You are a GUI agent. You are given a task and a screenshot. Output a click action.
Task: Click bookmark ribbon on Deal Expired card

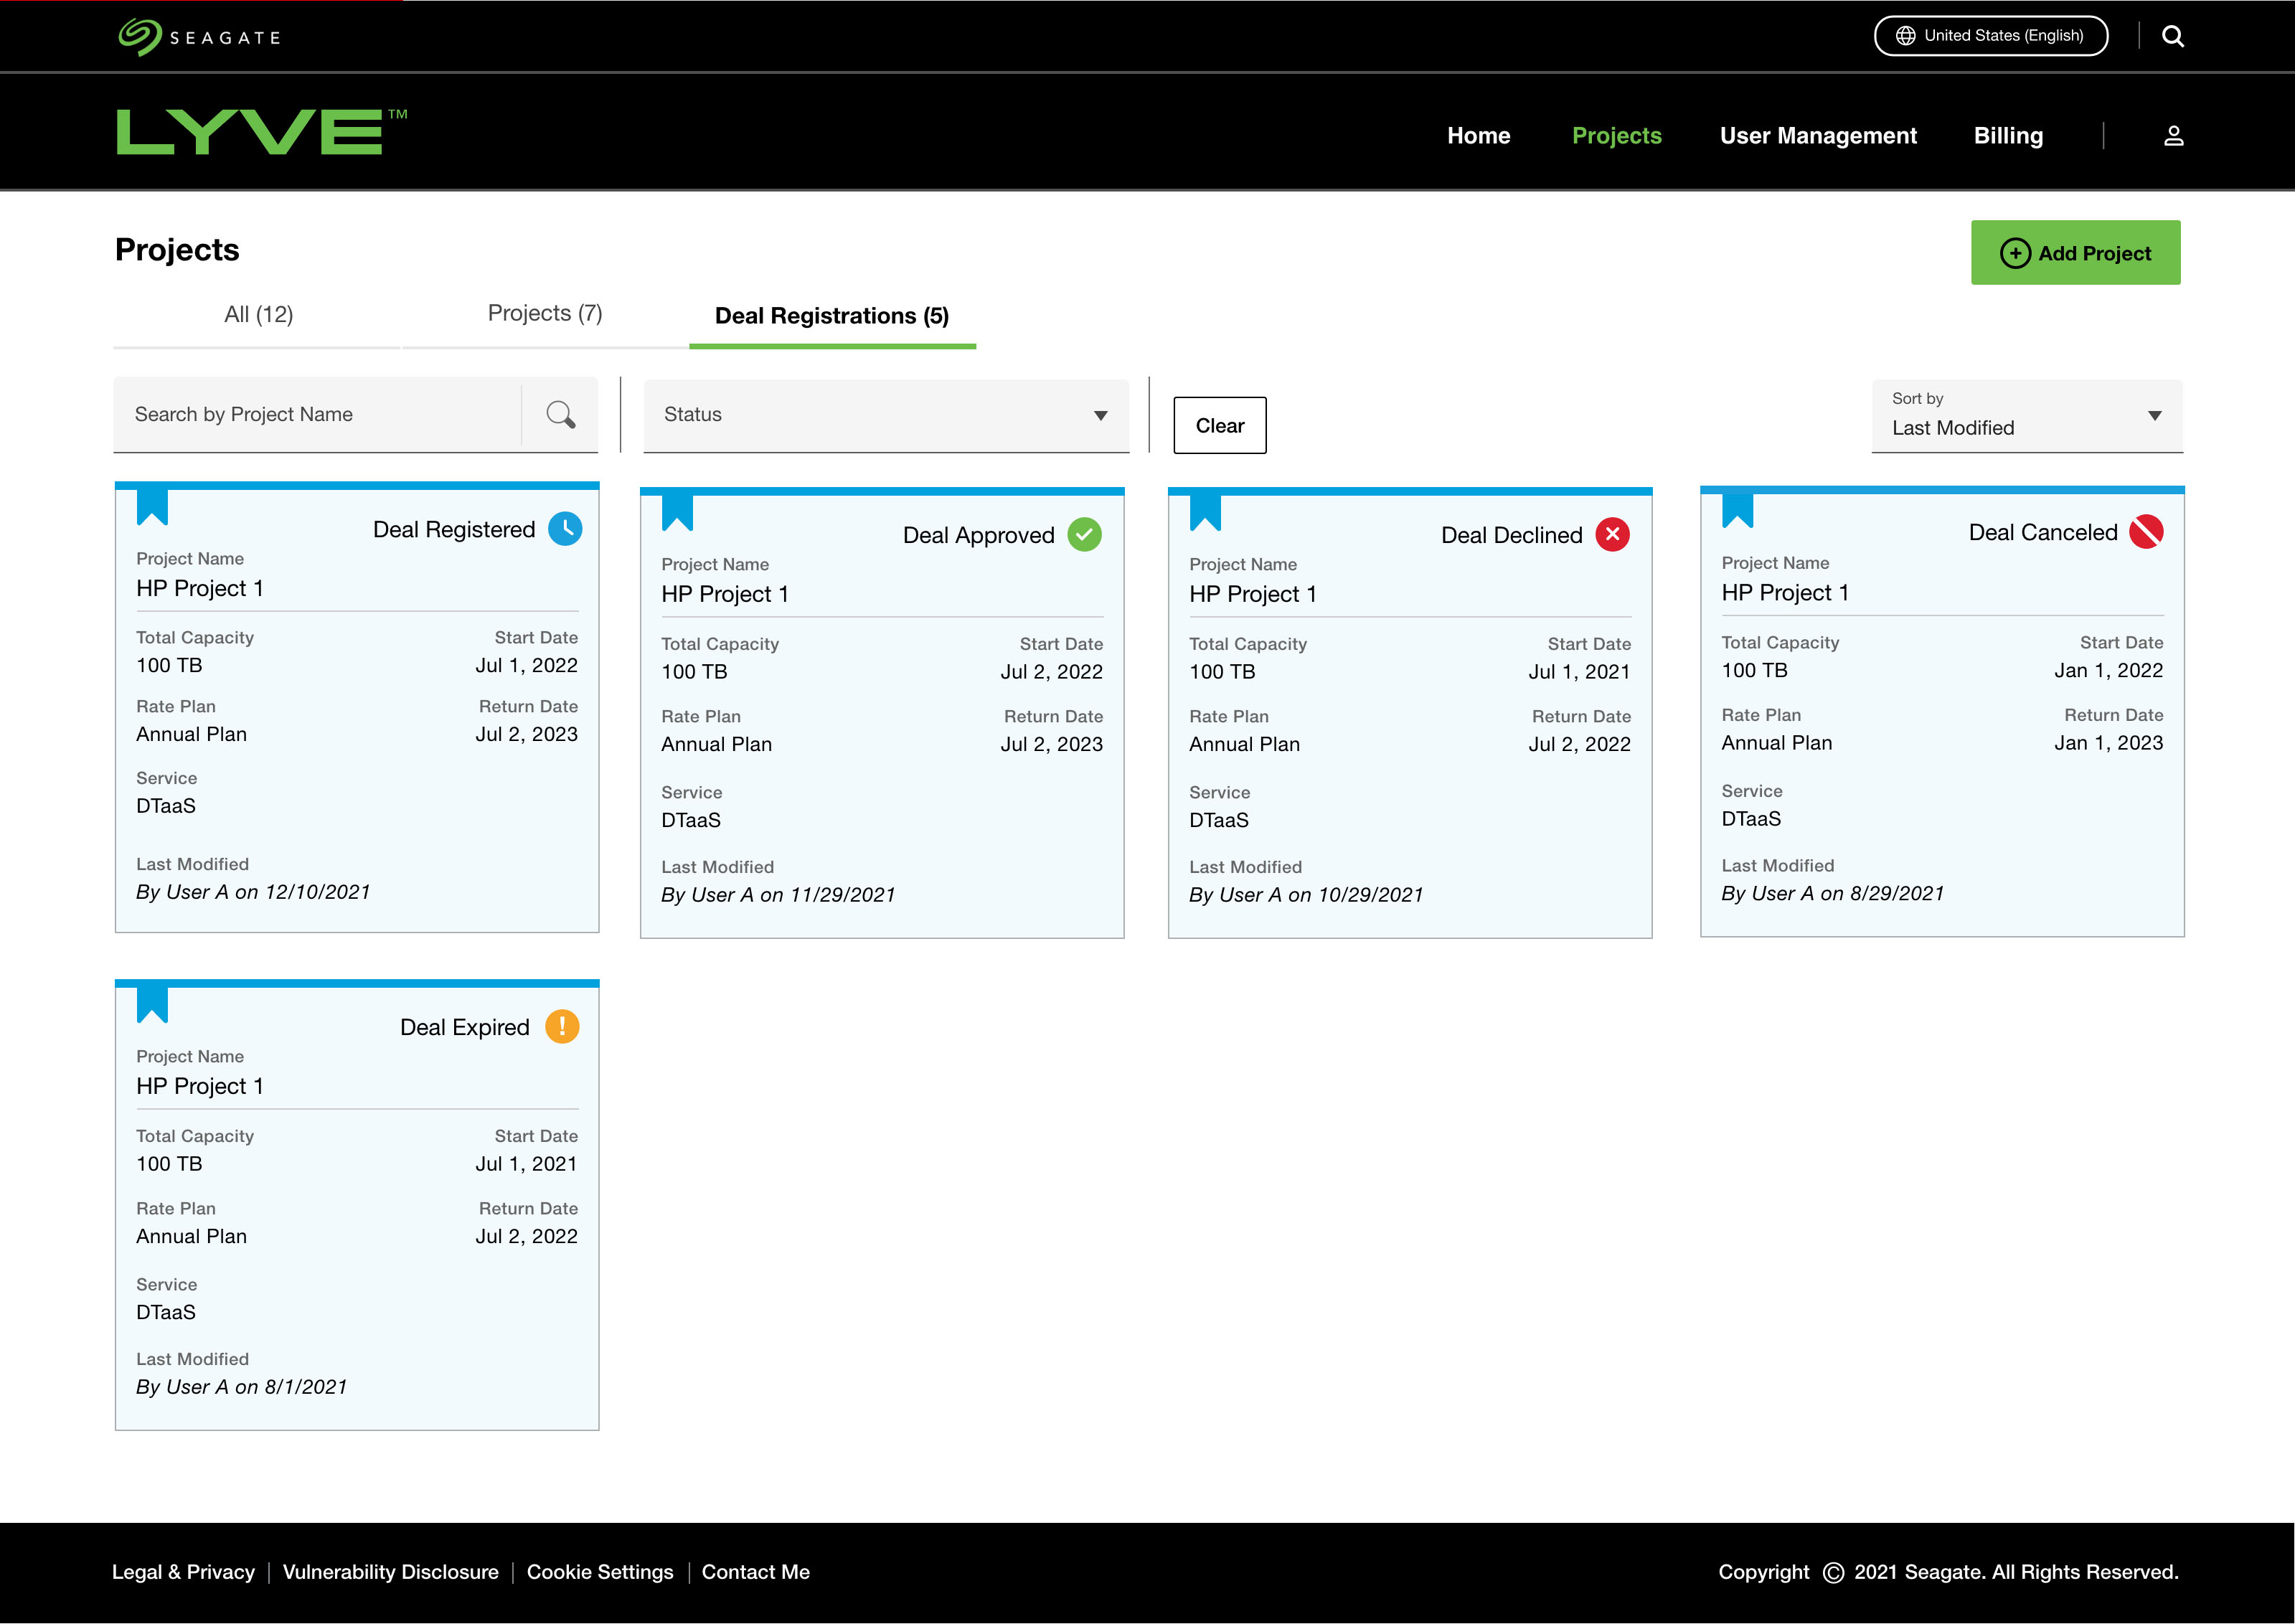click(x=152, y=1004)
